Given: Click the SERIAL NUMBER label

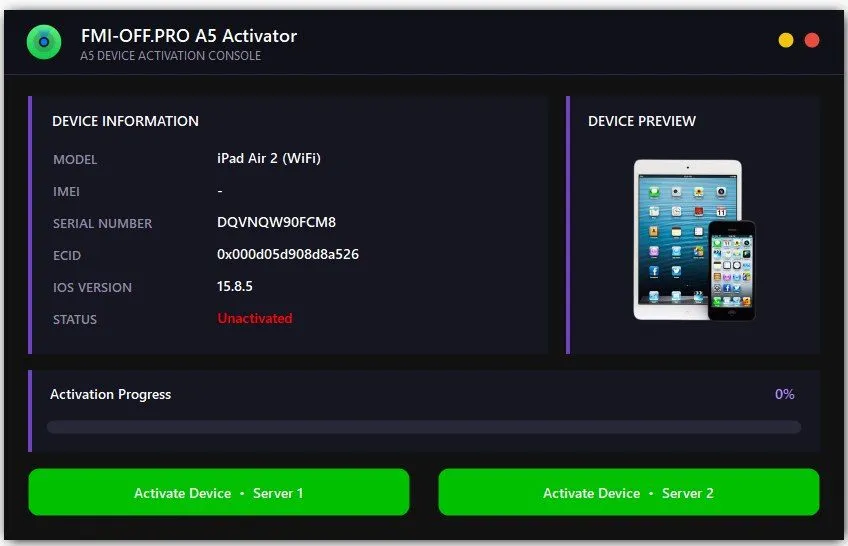Looking at the screenshot, I should [x=103, y=223].
